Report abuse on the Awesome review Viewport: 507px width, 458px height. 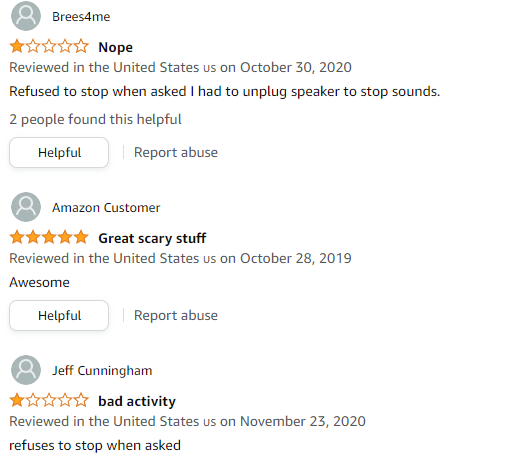176,315
